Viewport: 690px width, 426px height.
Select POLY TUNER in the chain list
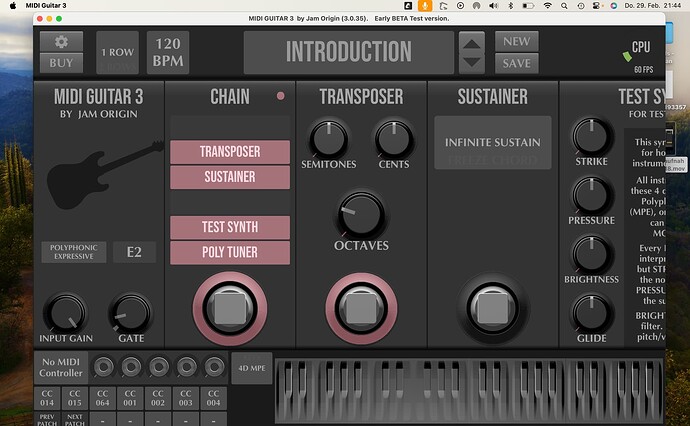(x=230, y=252)
